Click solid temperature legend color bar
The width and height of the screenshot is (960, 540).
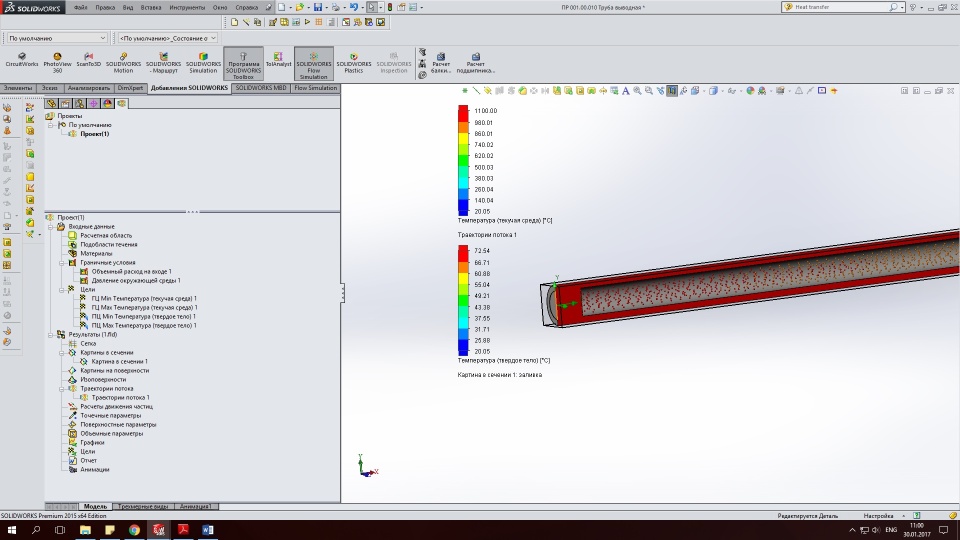pyautogui.click(x=463, y=301)
